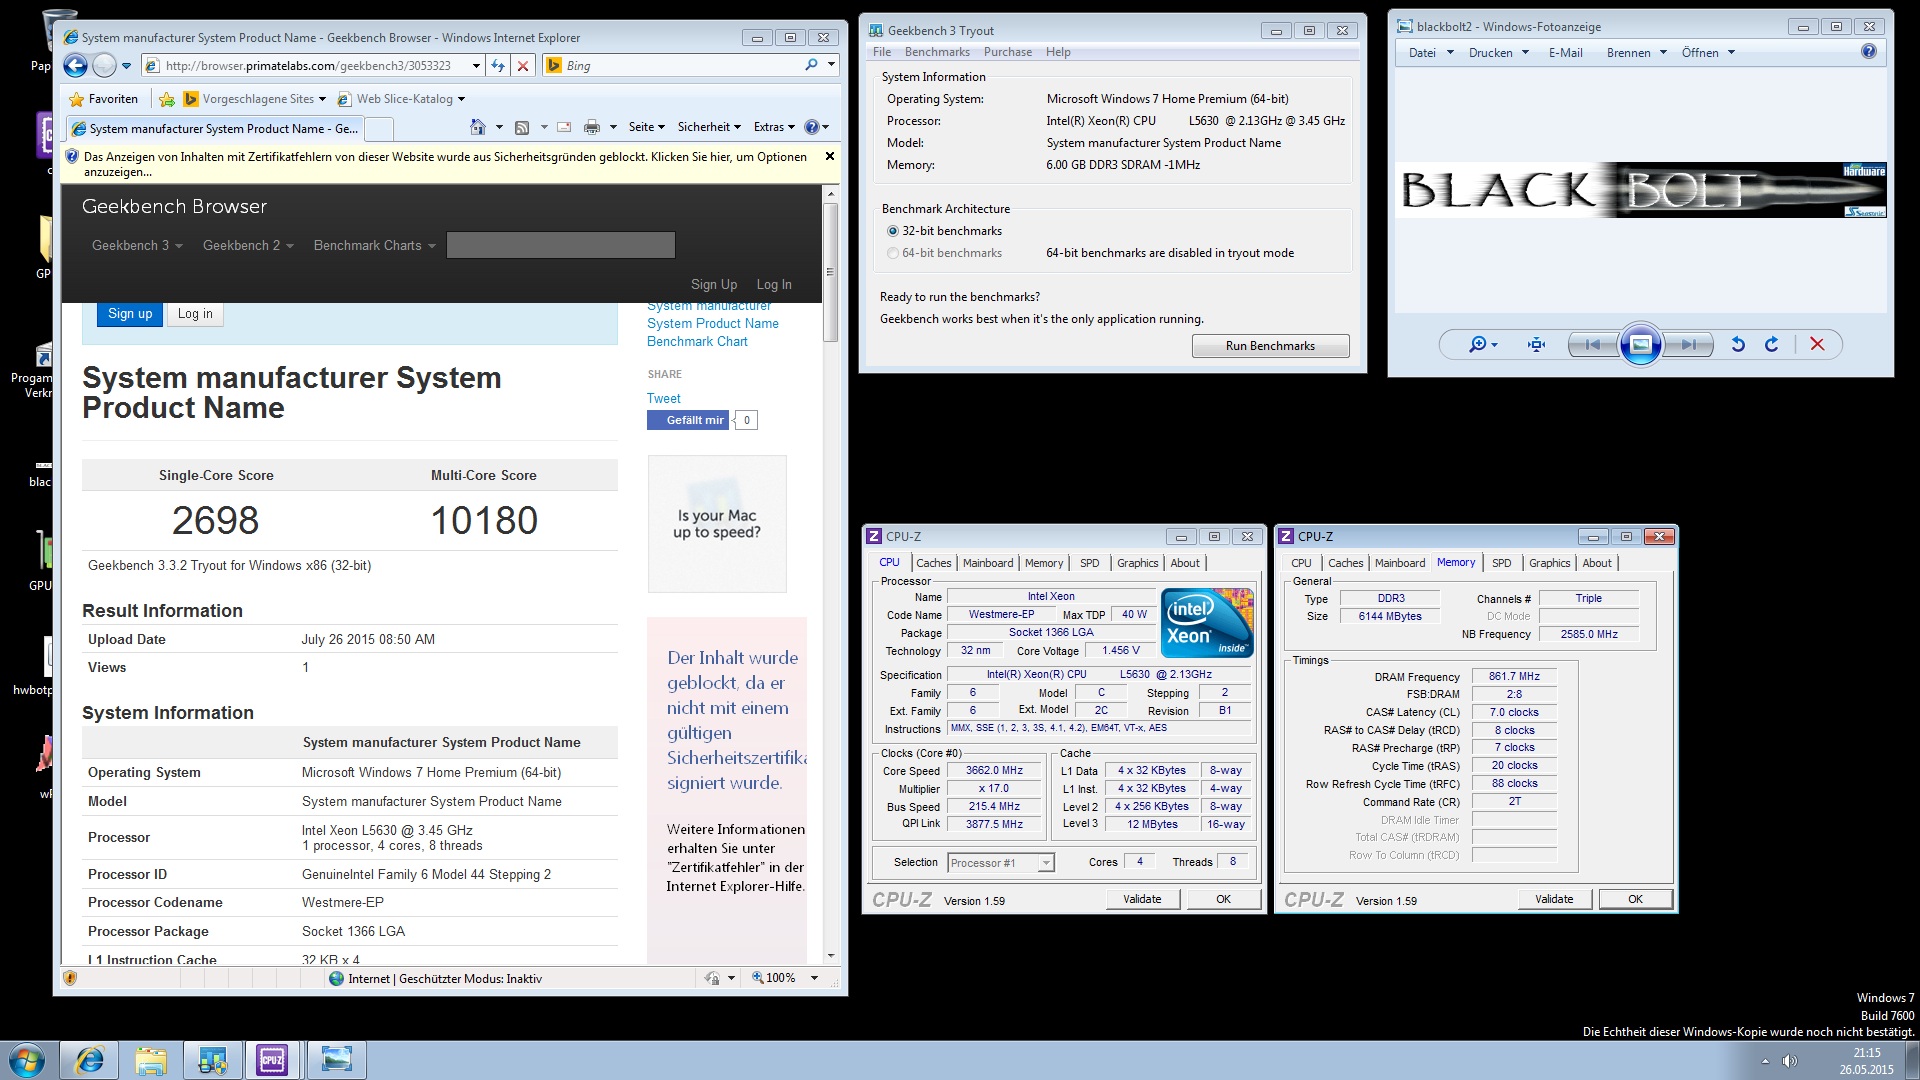The height and width of the screenshot is (1080, 1920).
Task: Select 64-bit benchmarks radio button
Action: pos(893,253)
